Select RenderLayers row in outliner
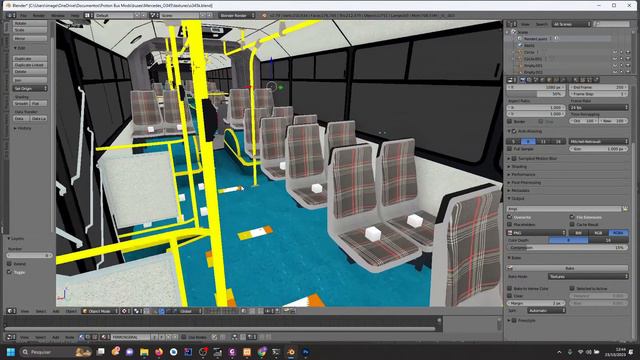The height and width of the screenshot is (360, 640). tap(535, 38)
